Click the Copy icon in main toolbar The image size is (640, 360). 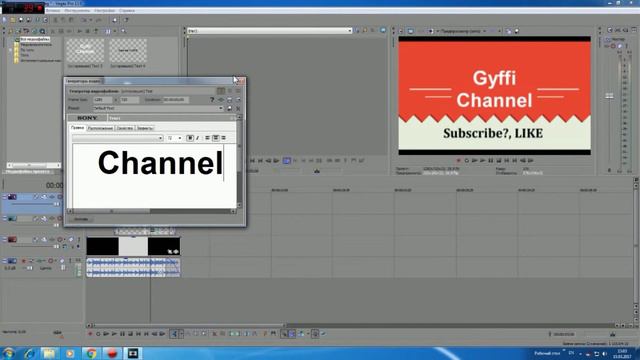[64, 20]
